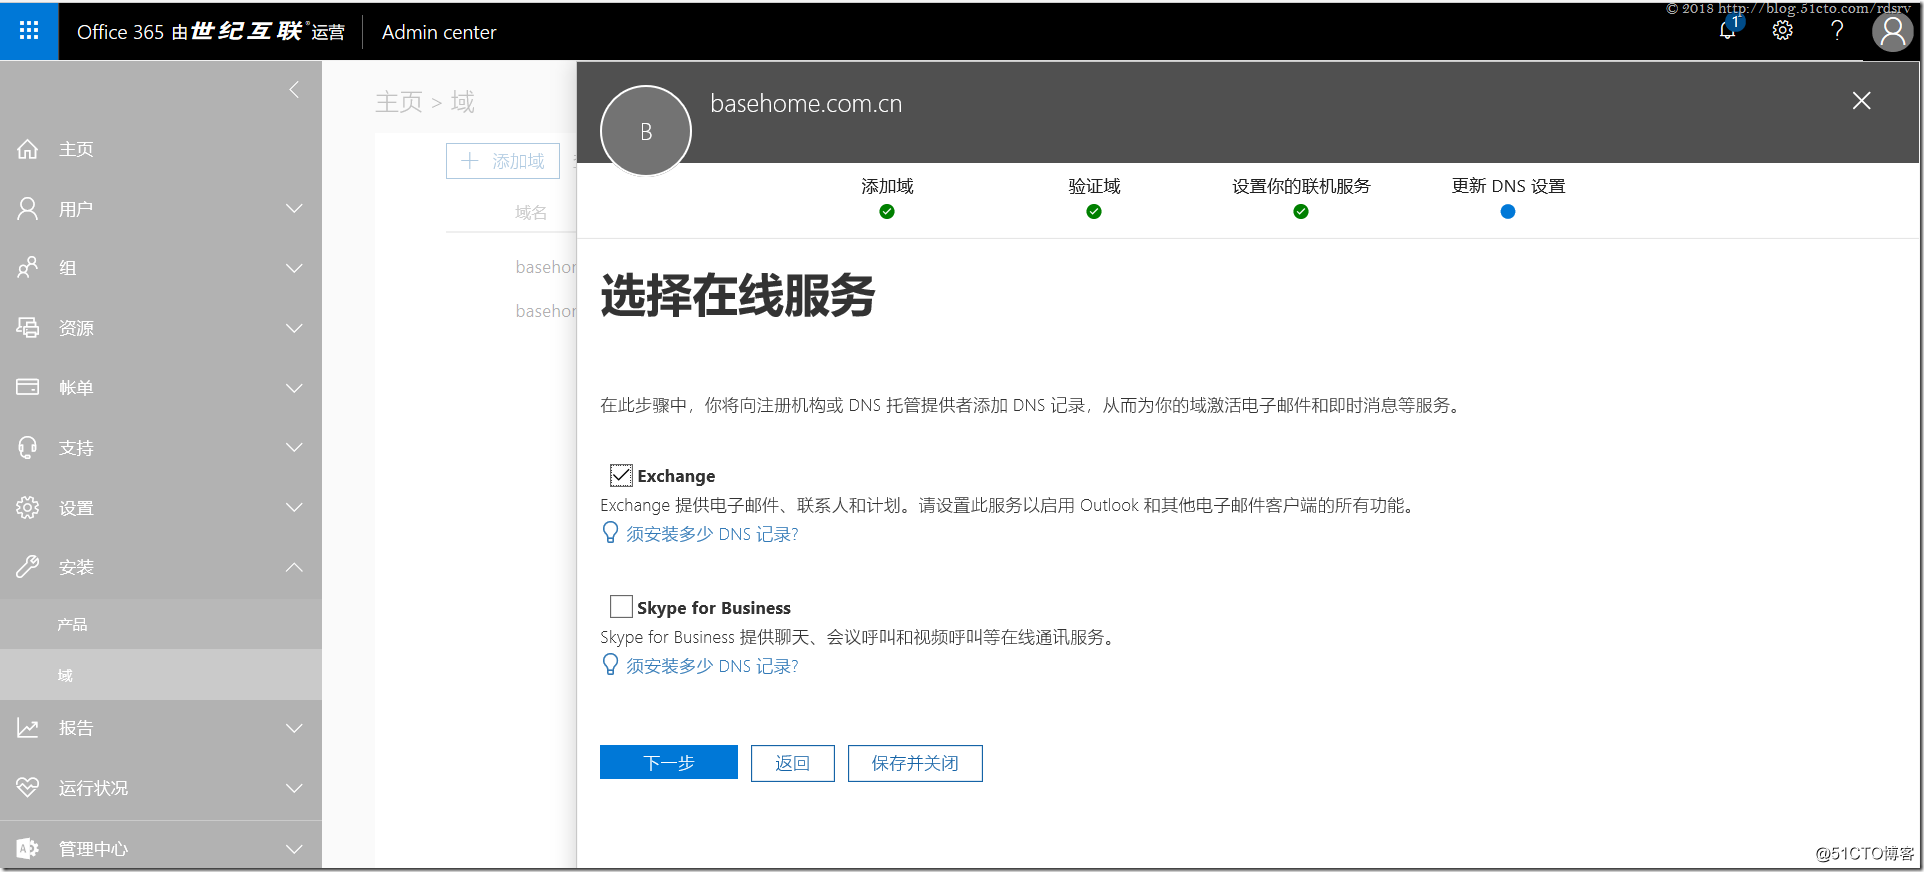
Task: Click the 域名 column header
Action: point(531,212)
